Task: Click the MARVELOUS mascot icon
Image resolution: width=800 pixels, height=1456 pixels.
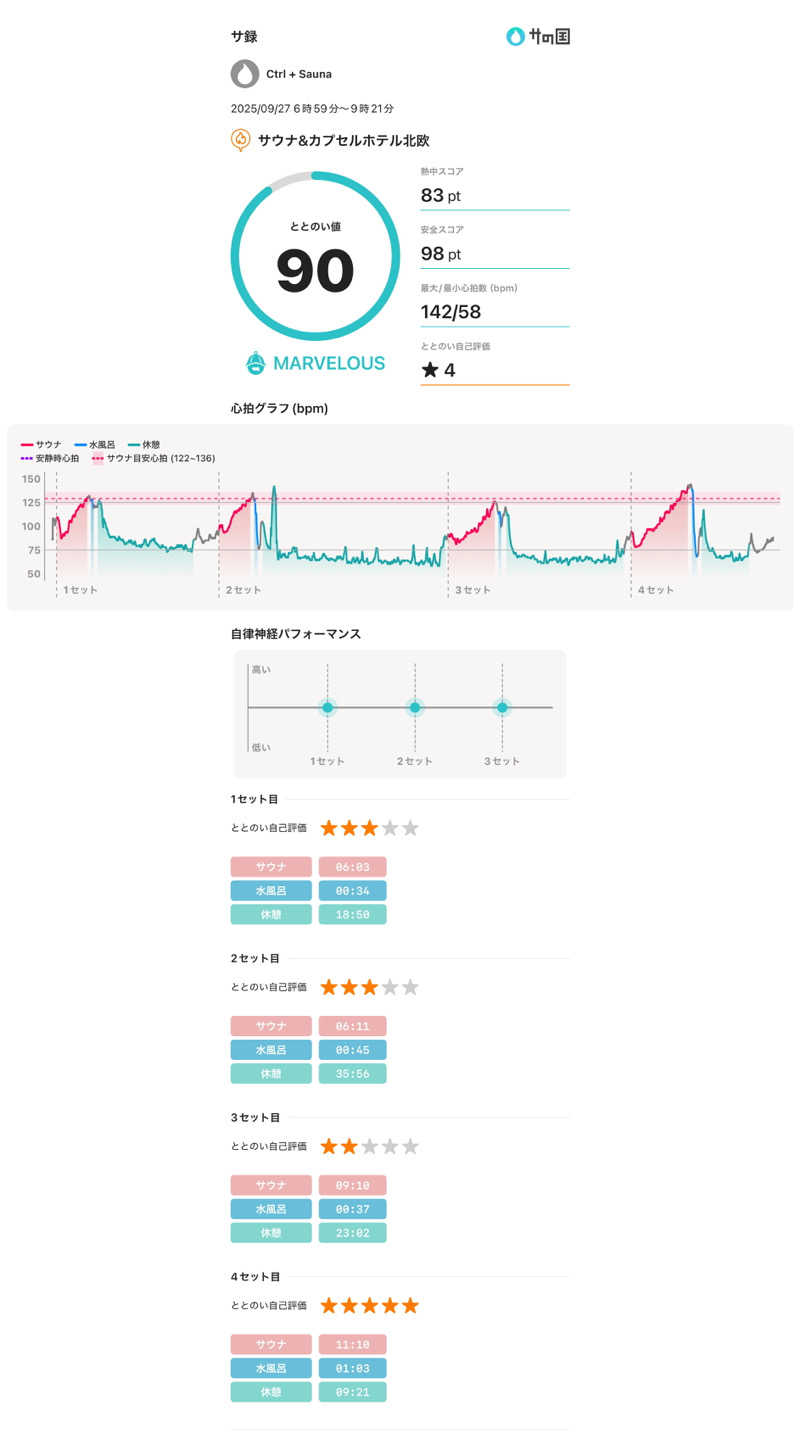Action: (x=256, y=363)
